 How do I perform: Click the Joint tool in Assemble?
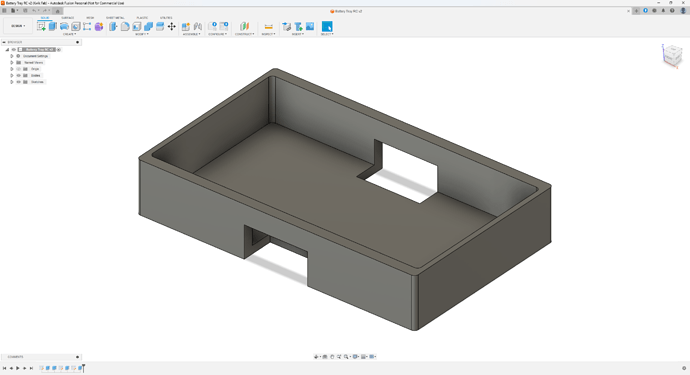tap(198, 26)
